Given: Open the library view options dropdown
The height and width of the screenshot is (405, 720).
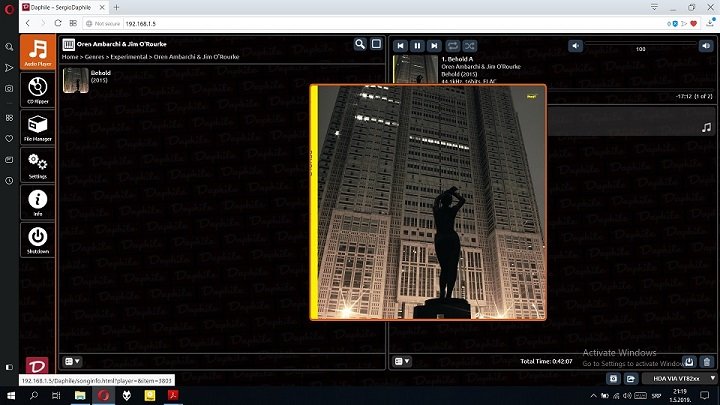Looking at the screenshot, I should pyautogui.click(x=73, y=361).
